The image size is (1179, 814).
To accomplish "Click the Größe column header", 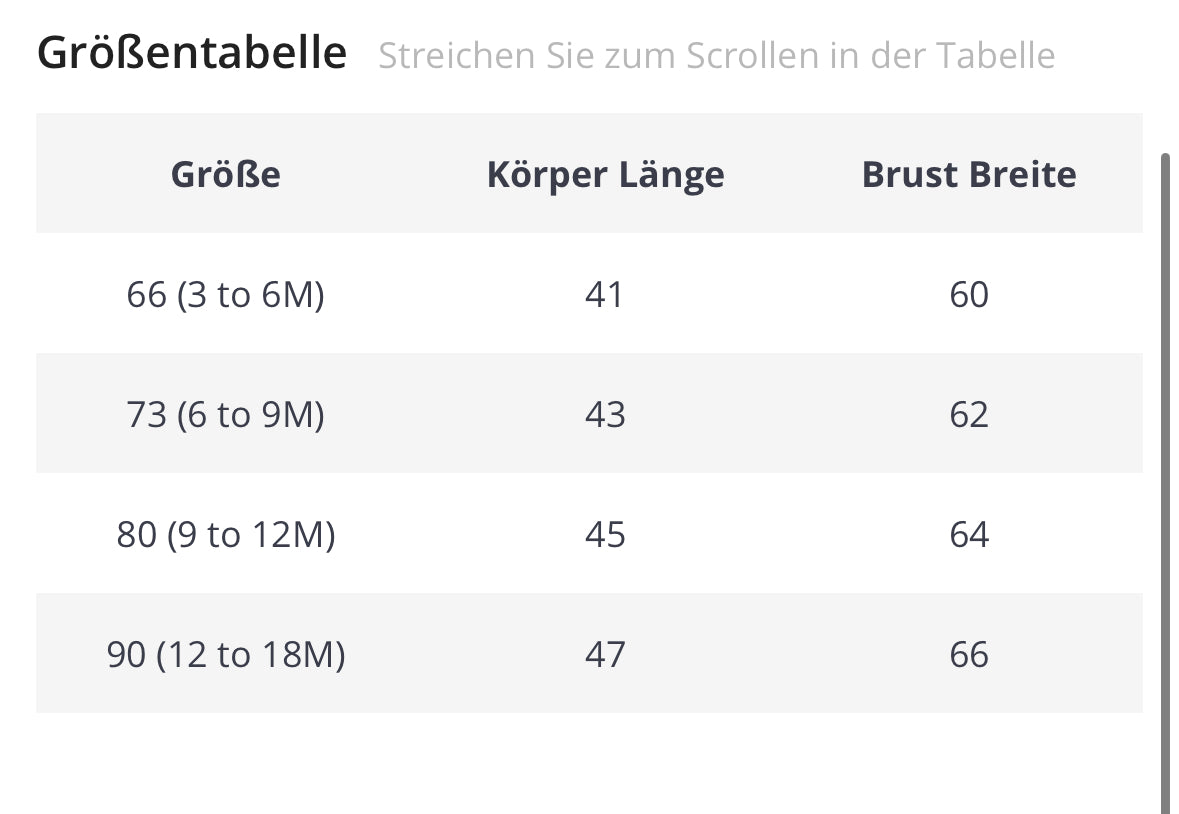I will tap(225, 174).
